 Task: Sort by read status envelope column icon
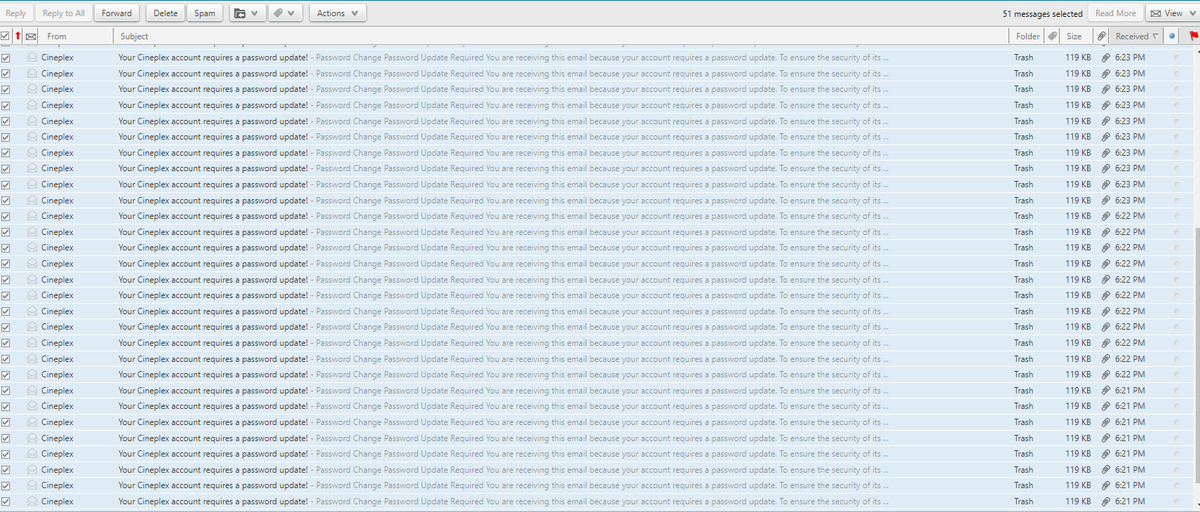click(x=31, y=36)
